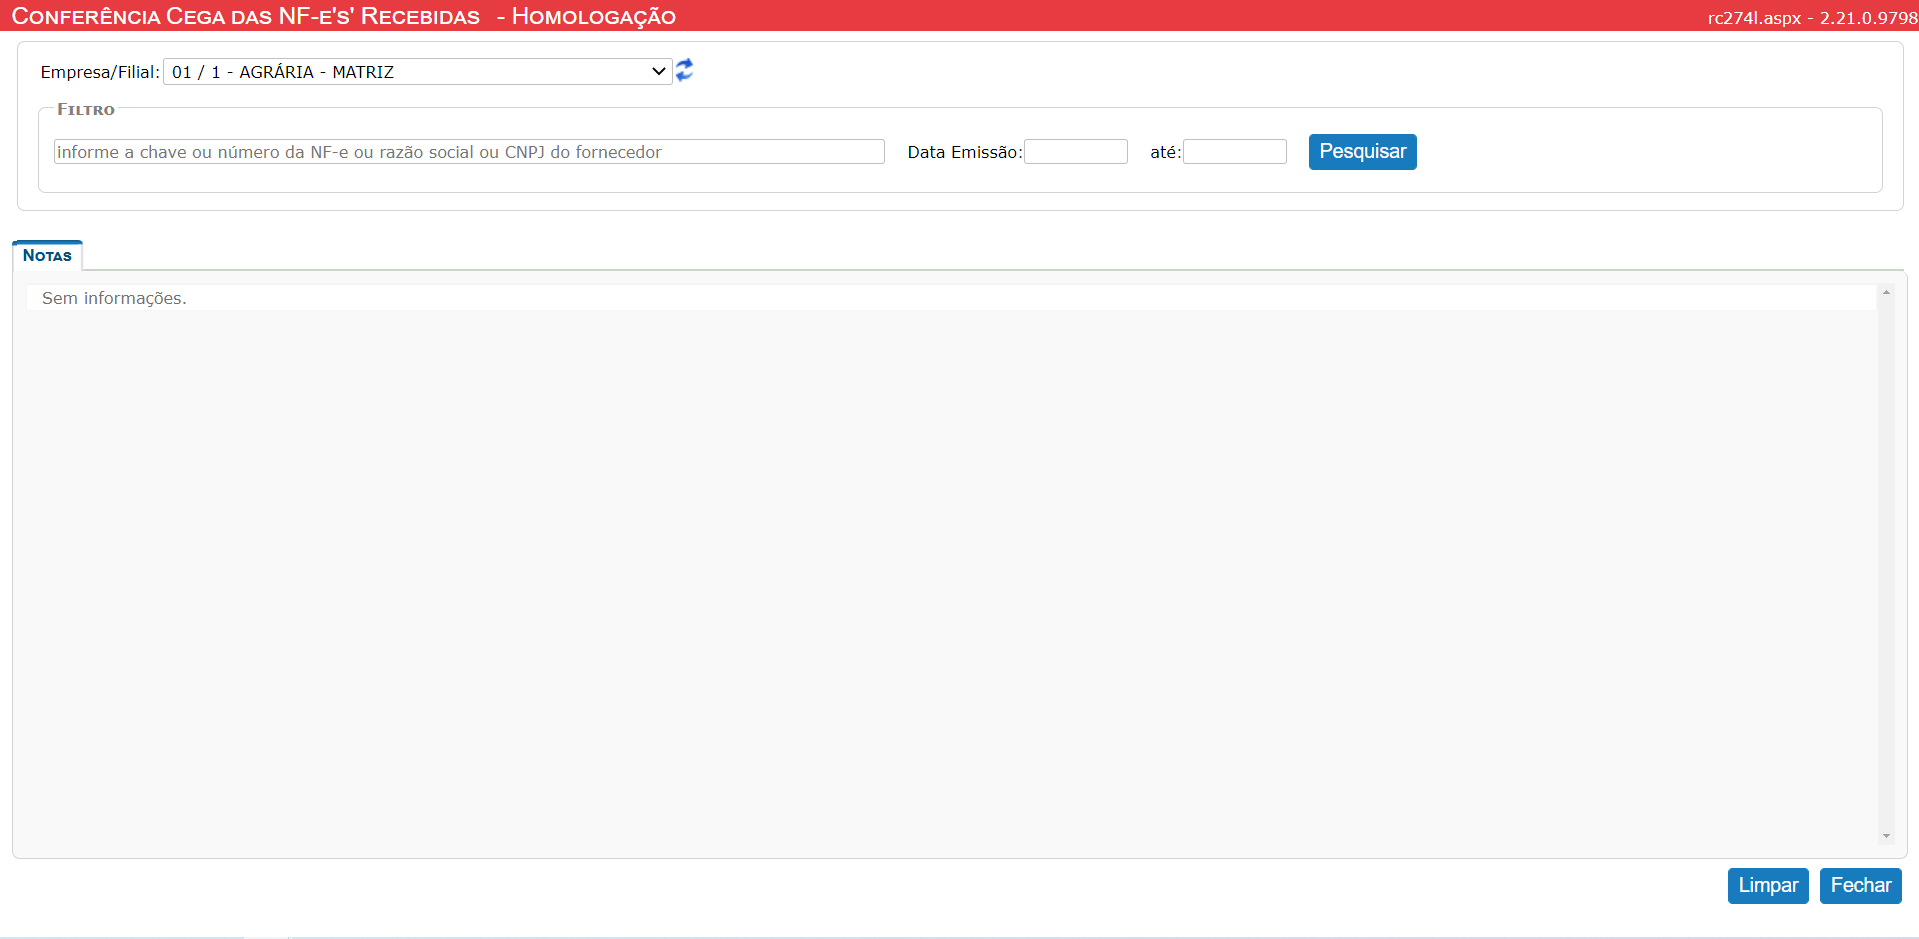The width and height of the screenshot is (1919, 939).
Task: Open the Empresa/Filial dropdown
Action: [x=418, y=72]
